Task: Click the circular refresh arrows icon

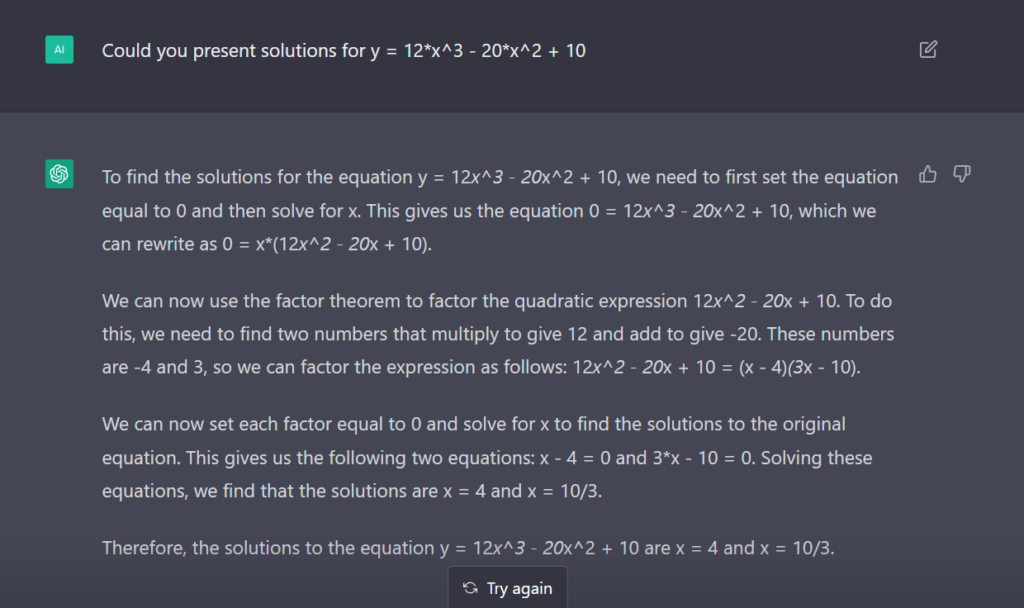Action: tap(470, 588)
